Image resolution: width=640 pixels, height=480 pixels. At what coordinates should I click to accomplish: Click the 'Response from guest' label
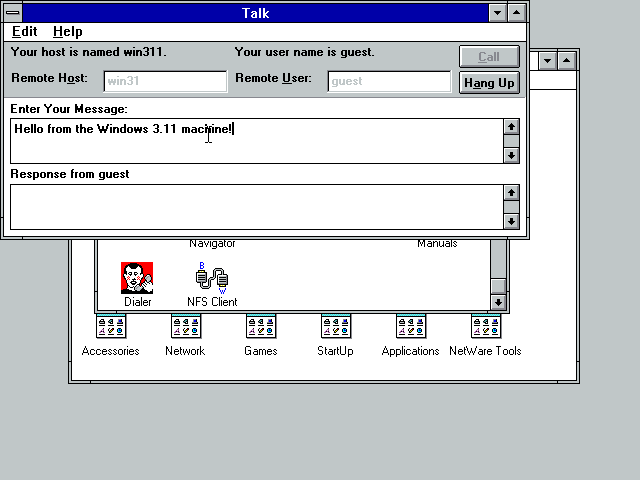pos(70,174)
